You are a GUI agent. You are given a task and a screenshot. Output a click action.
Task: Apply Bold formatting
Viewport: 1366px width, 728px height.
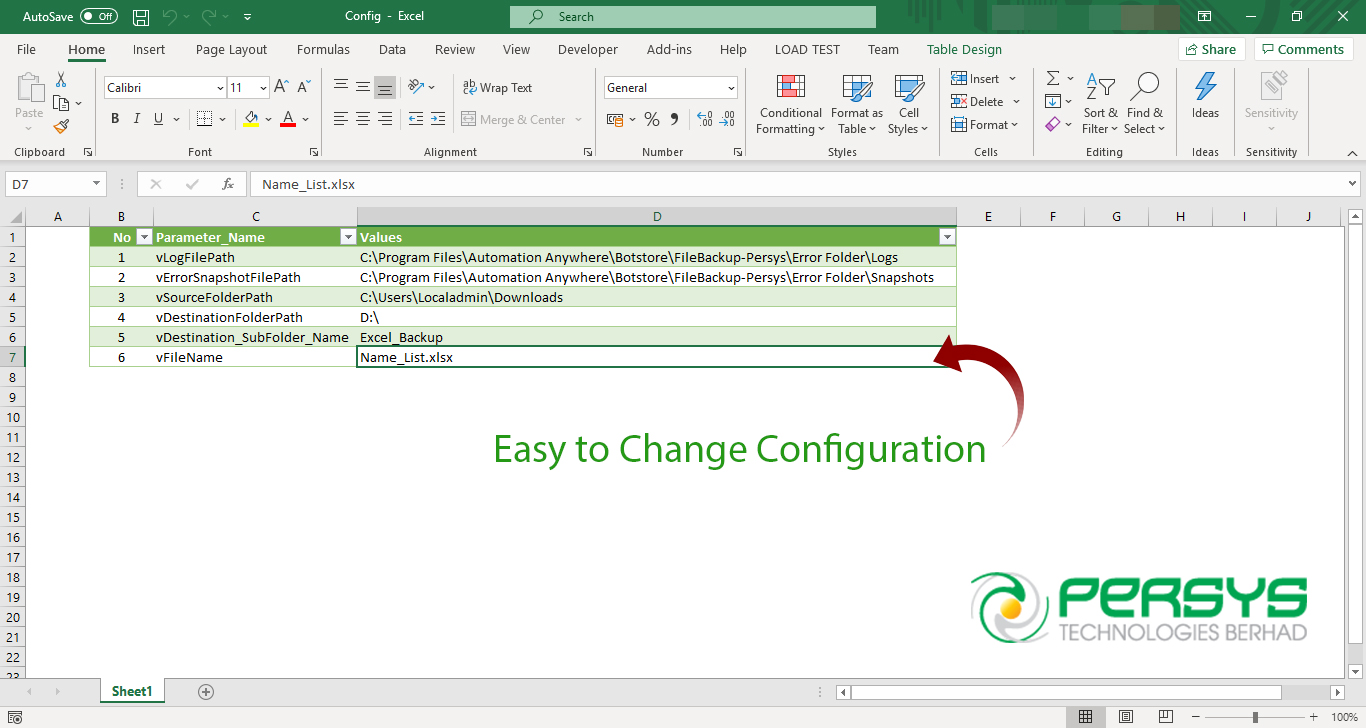click(x=115, y=119)
